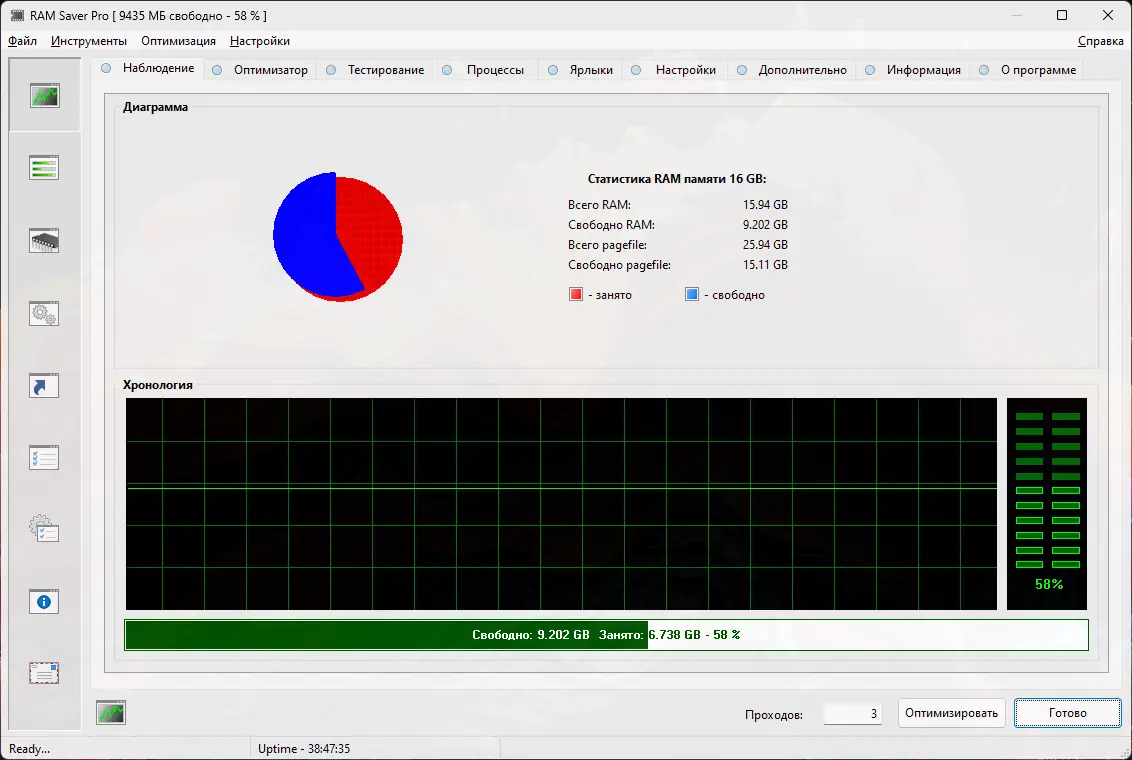The width and height of the screenshot is (1132, 760).
Task: Click the 58% level meter
Action: click(1047, 504)
